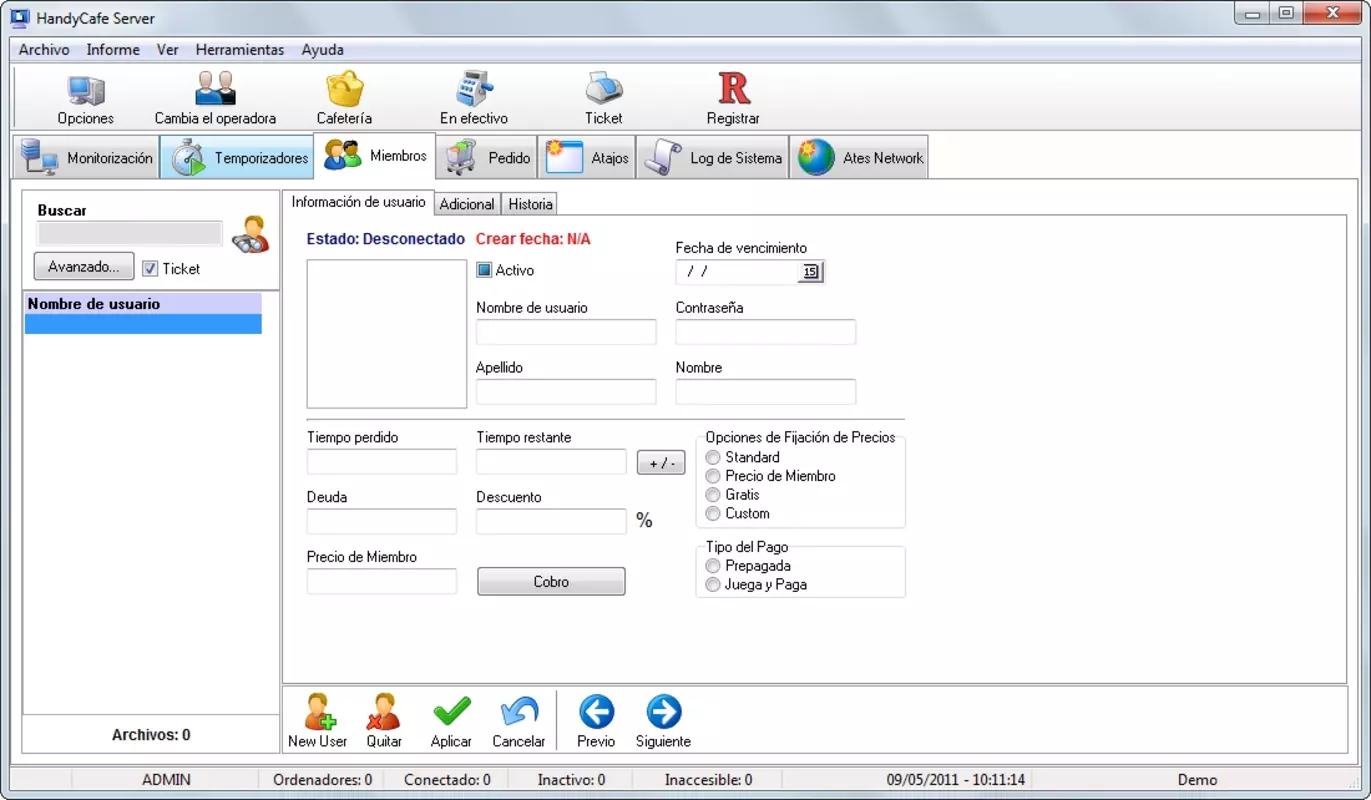Toggle the Ticket checkbox
This screenshot has width=1371, height=800.
[x=150, y=269]
